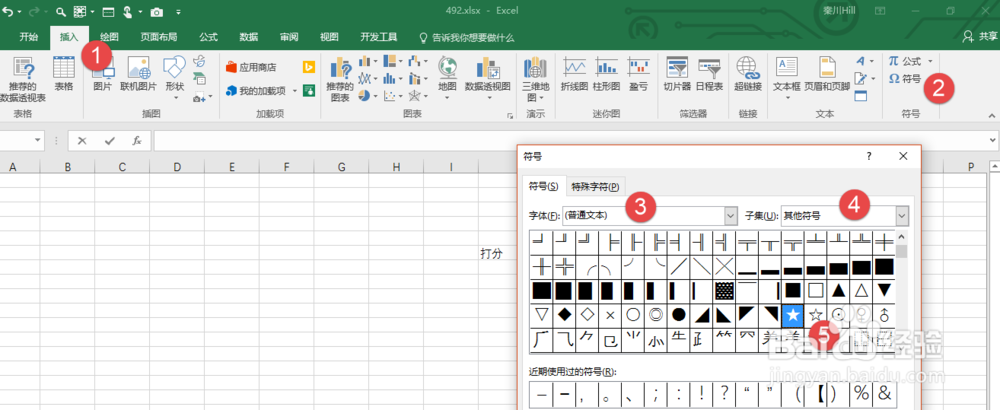
Task: Click the formula bar Enter checkmark
Action: pos(109,141)
